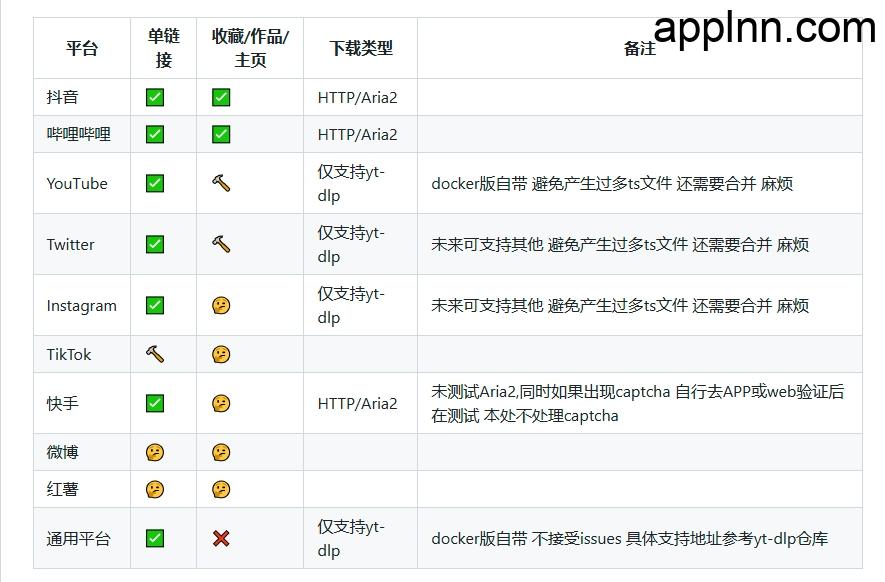Click 快手 single-link green check mark
Image resolution: width=885 pixels, height=582 pixels.
point(155,404)
